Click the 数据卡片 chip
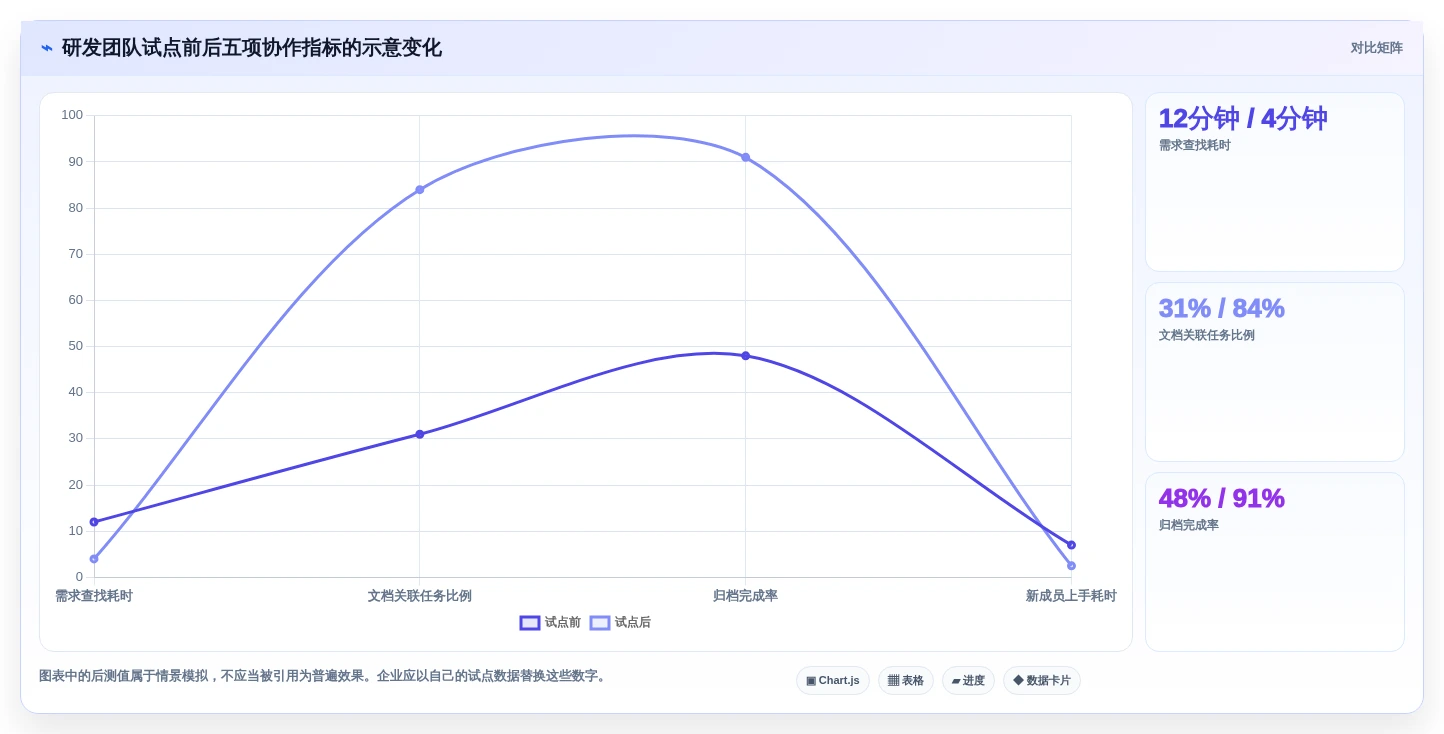1444x734 pixels. (1042, 680)
